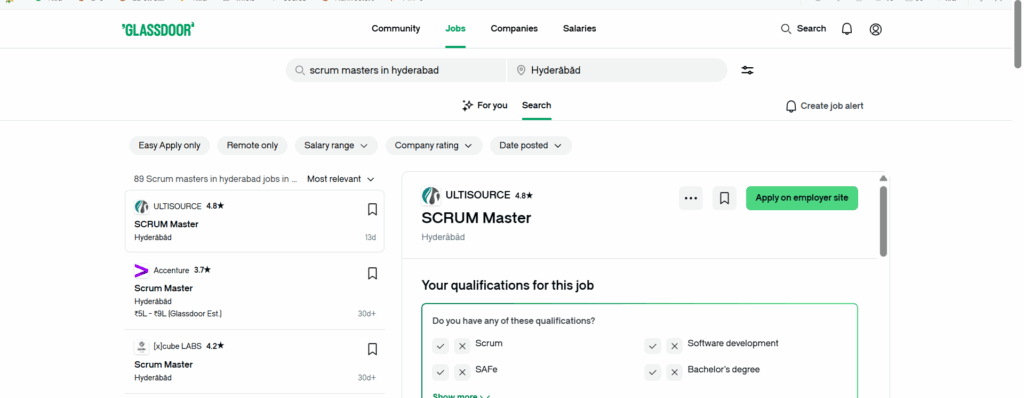Viewport: 1024px width, 398px height.
Task: Open the ULTISOURCE SCRUM Master job title
Action: 166,224
